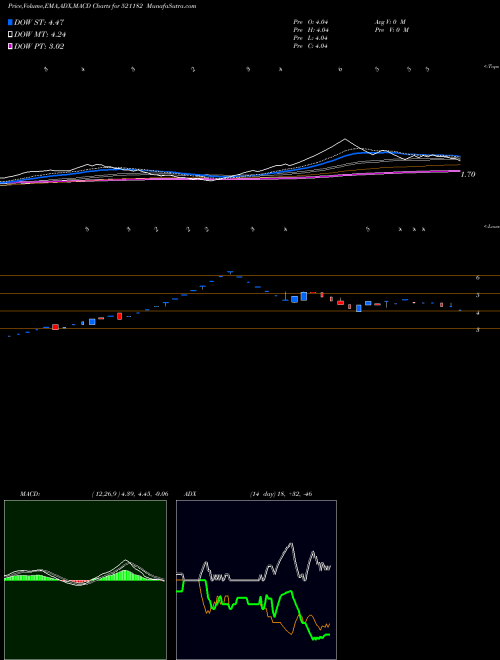Click the chart title mentioning MunafaSutra.com
The height and width of the screenshot is (660, 500).
pos(102,6)
